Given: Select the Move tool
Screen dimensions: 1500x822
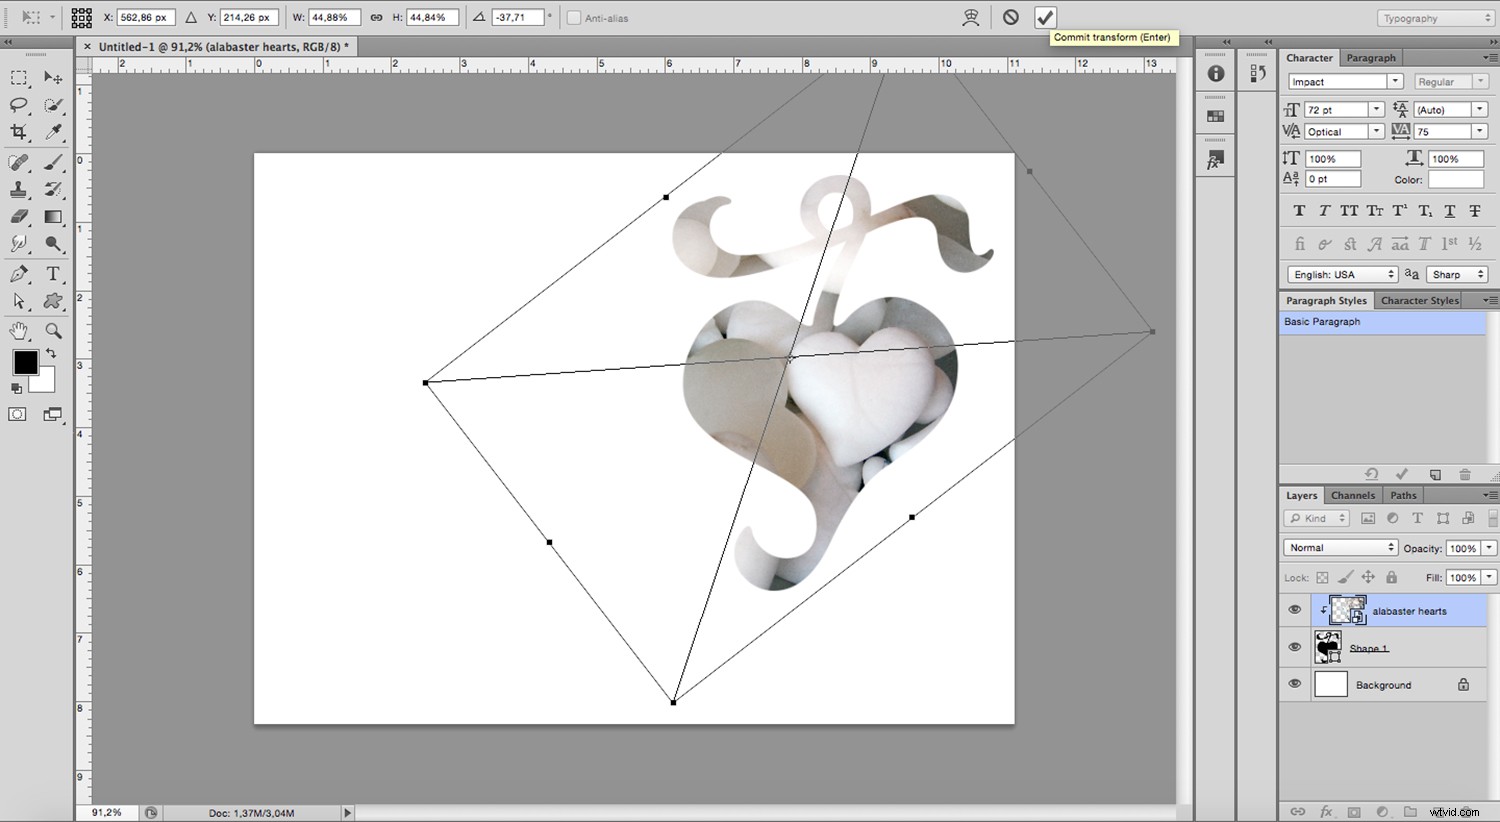Looking at the screenshot, I should coord(53,78).
